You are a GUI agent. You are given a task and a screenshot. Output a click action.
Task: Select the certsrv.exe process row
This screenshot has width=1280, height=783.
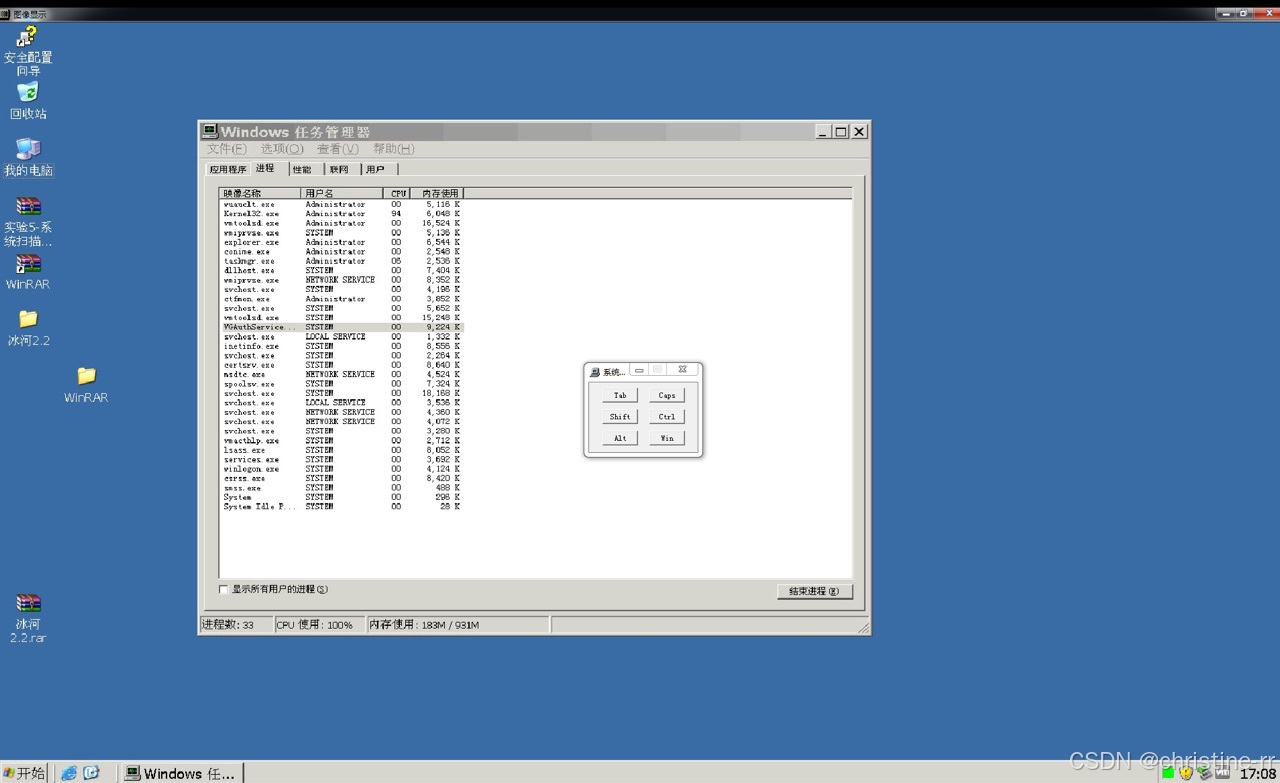click(342, 365)
